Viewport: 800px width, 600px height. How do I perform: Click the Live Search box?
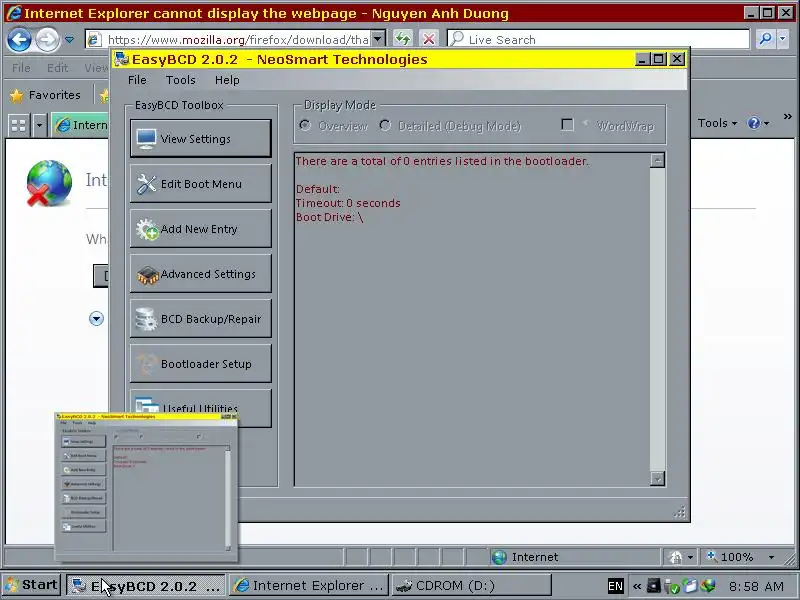[598, 39]
